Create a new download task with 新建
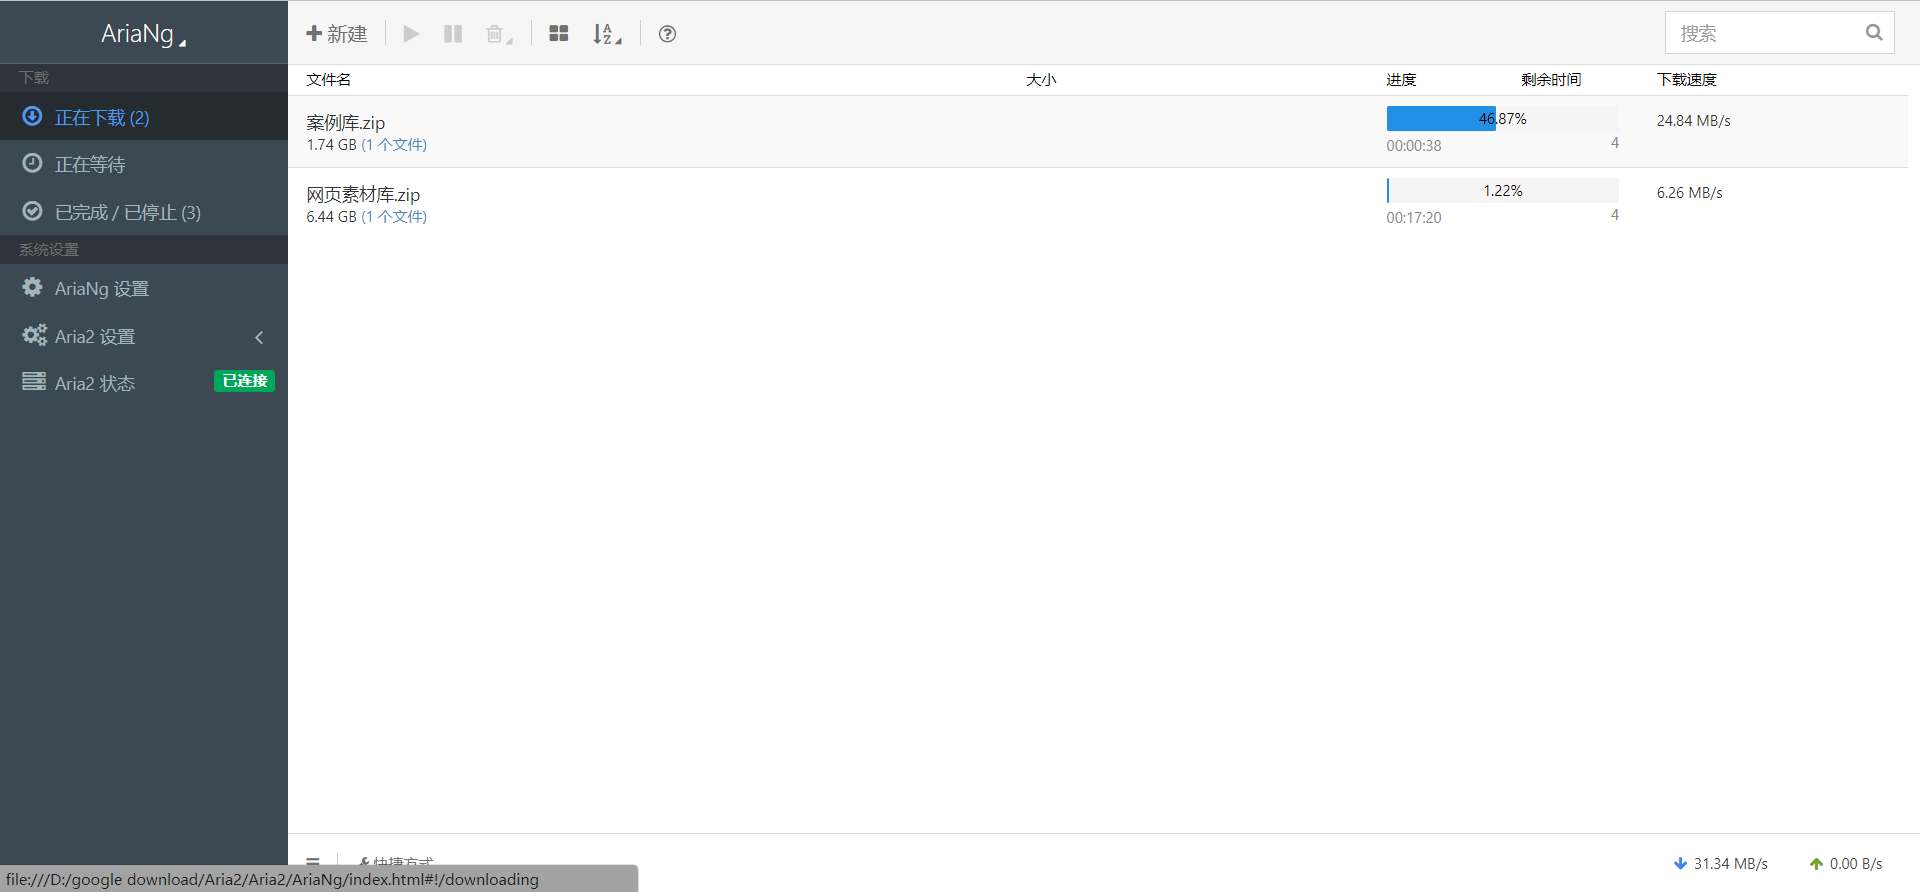This screenshot has width=1920, height=892. click(337, 34)
